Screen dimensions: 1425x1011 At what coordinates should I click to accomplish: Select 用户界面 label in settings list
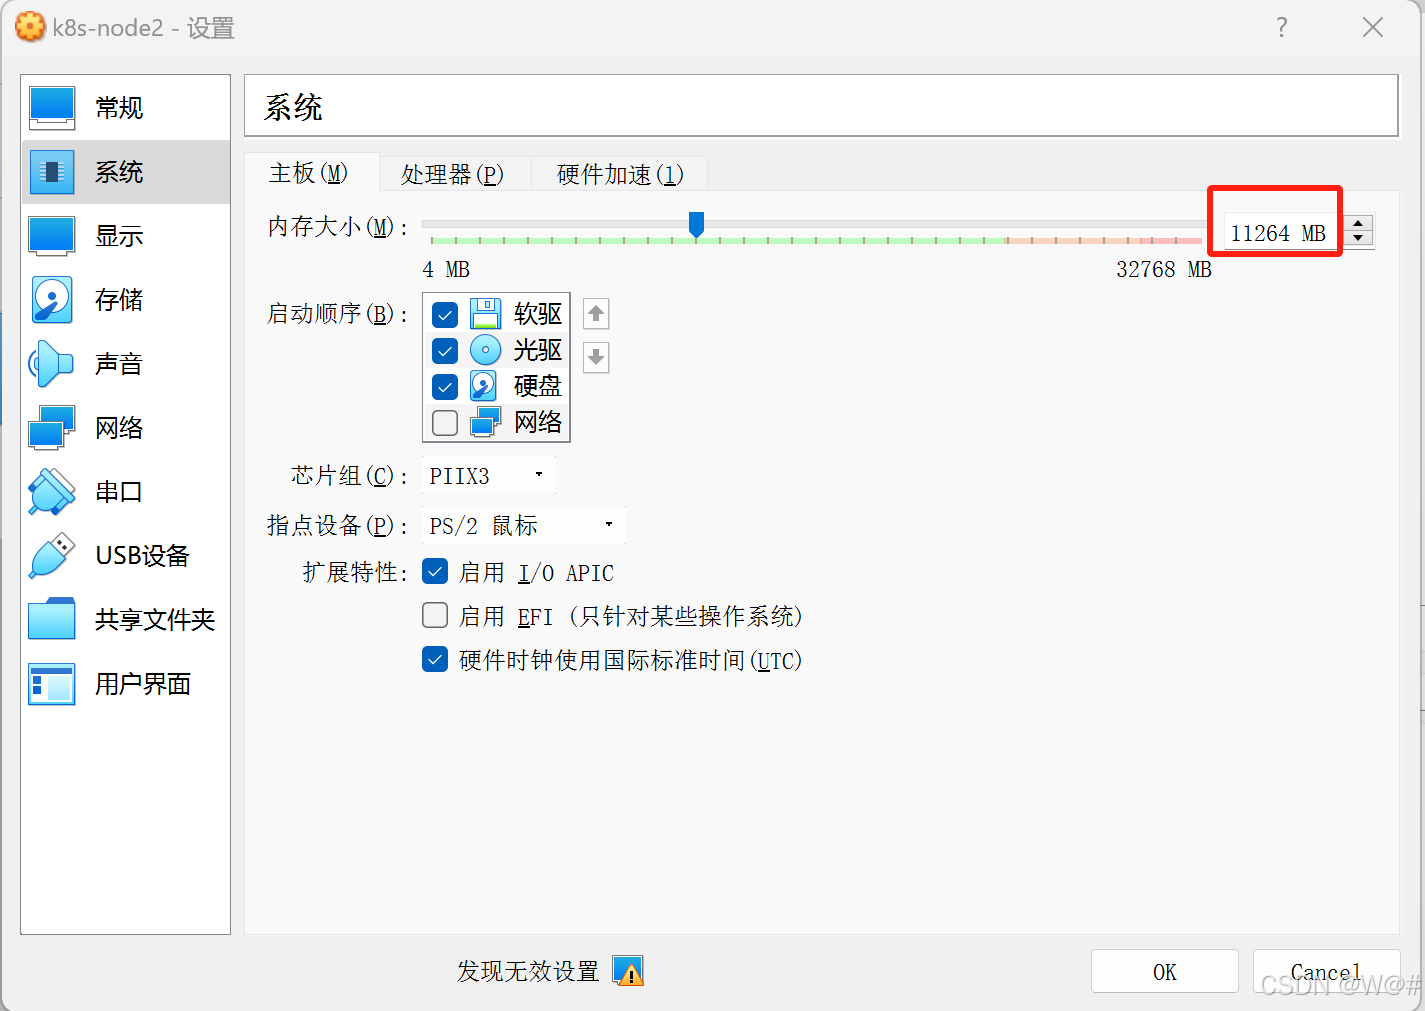coord(143,684)
